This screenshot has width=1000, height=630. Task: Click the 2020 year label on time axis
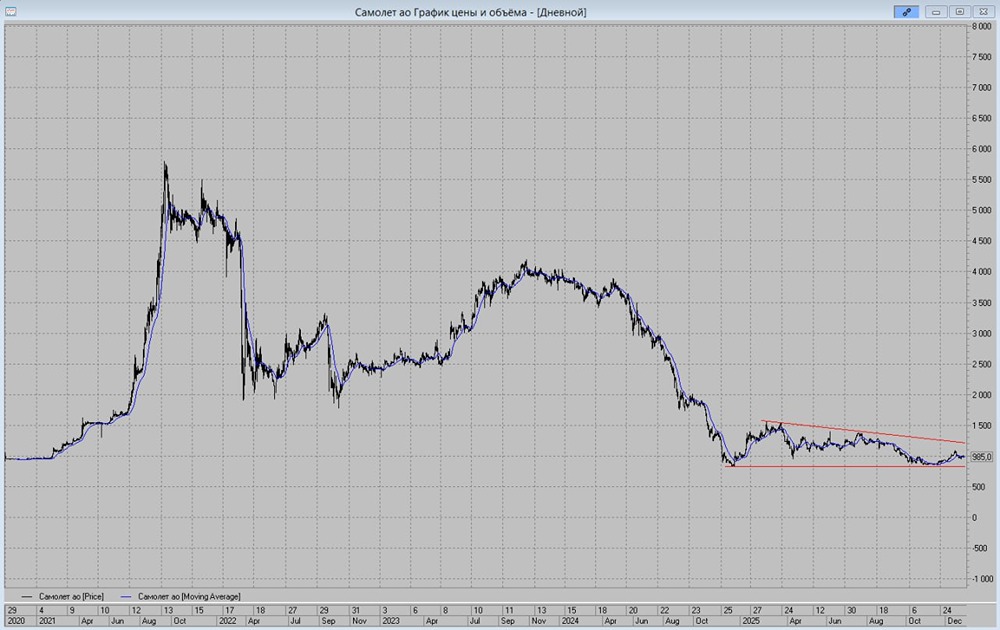[x=15, y=620]
